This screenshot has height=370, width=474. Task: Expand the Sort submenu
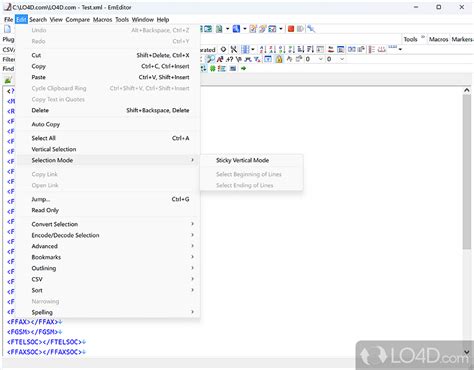coord(108,290)
